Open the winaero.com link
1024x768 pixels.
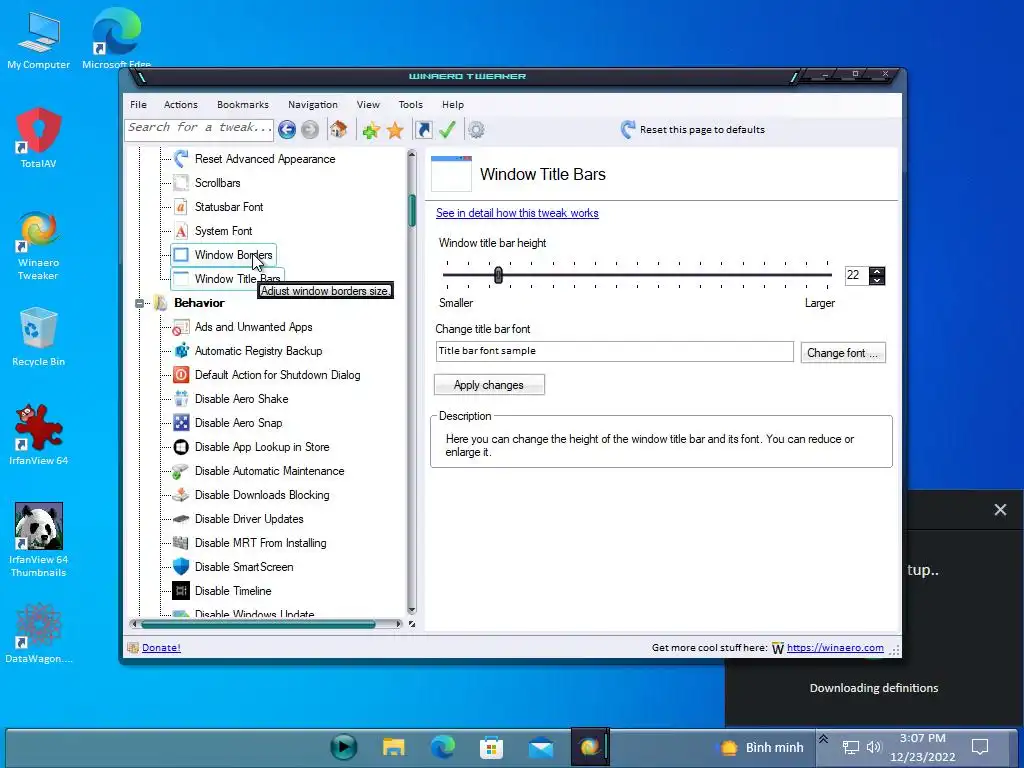click(835, 647)
